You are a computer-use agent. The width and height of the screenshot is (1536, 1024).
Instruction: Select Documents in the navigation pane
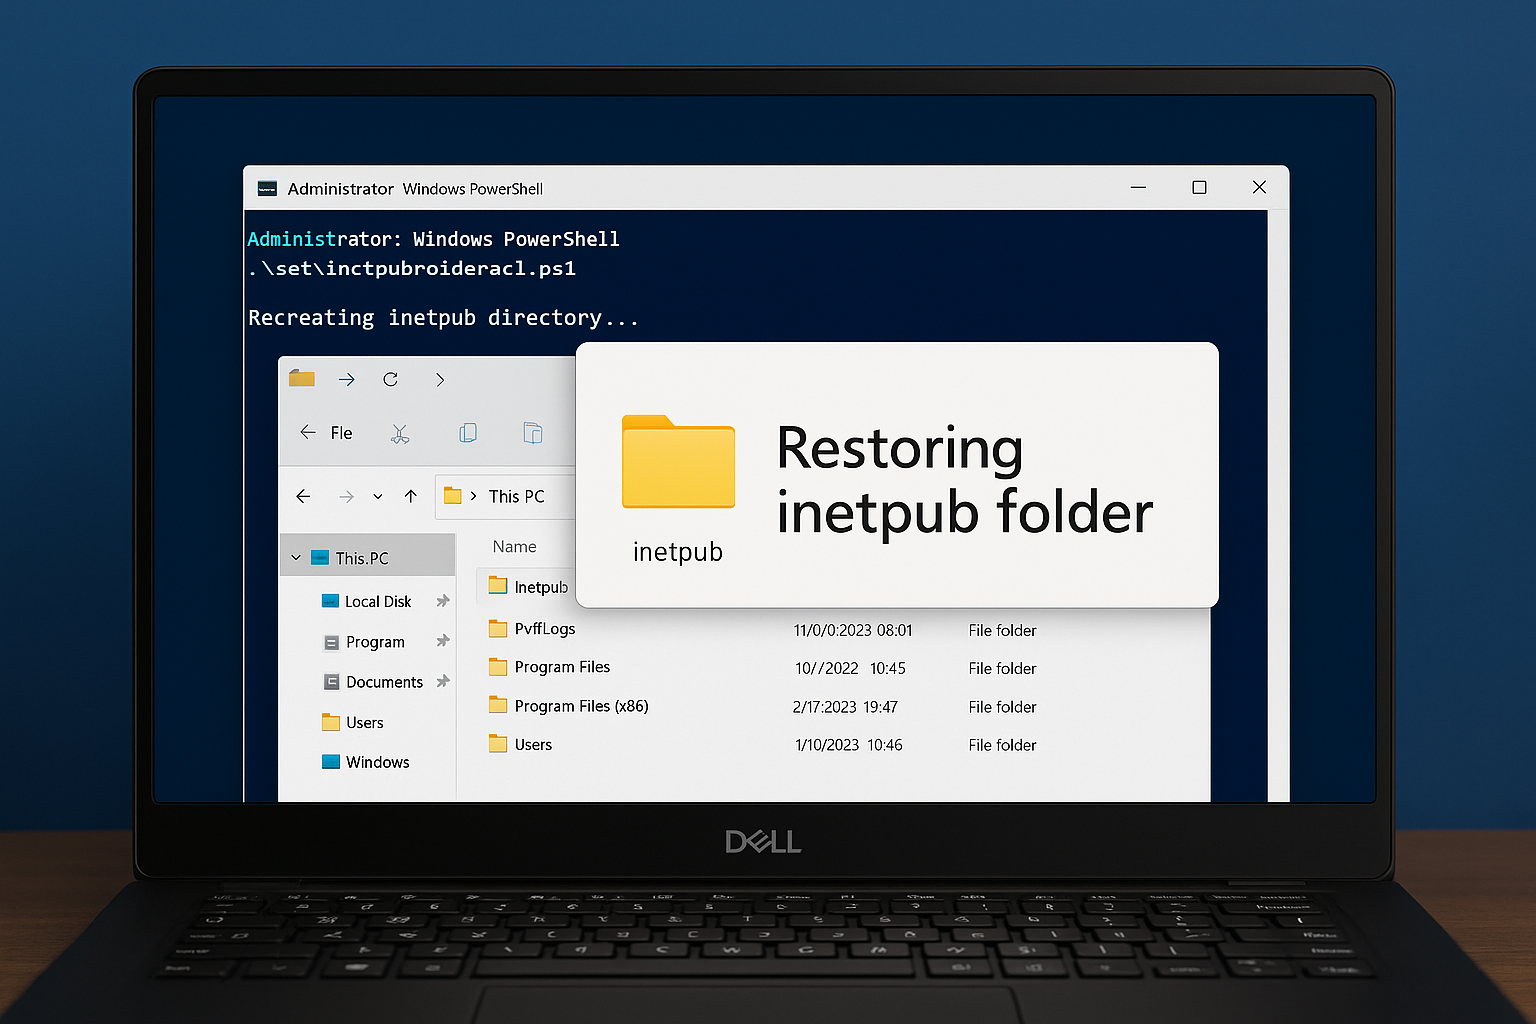384,682
